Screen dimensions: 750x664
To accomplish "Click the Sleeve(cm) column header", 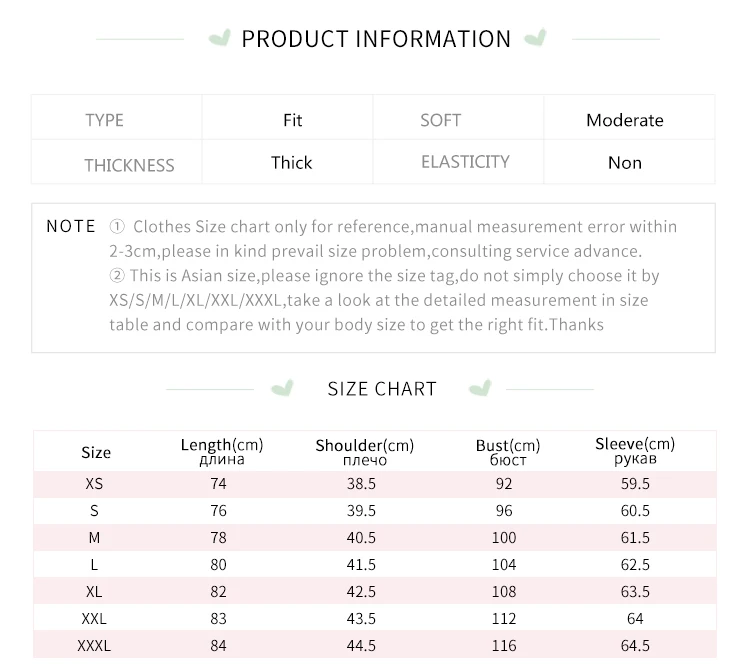I will click(635, 450).
